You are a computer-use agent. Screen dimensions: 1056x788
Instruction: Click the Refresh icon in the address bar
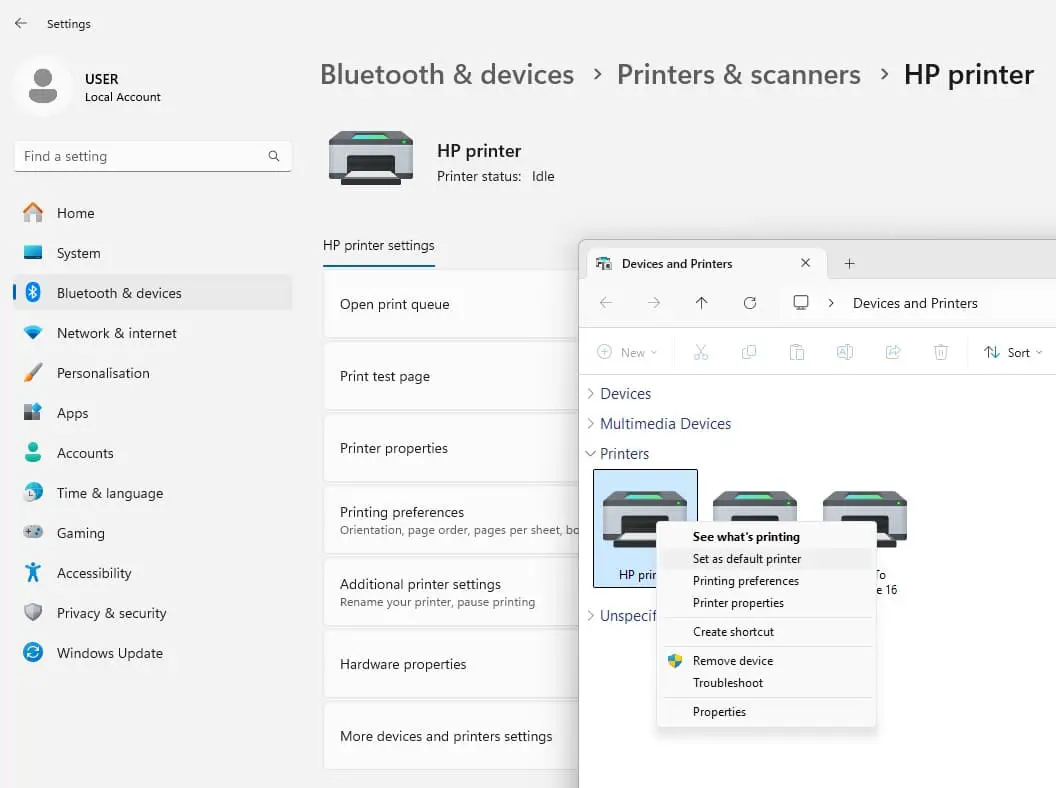point(751,303)
